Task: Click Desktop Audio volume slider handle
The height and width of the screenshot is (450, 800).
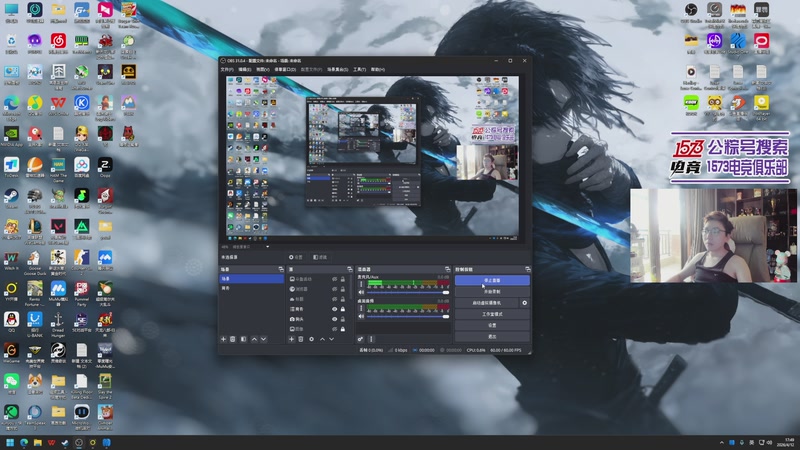Action: click(446, 316)
